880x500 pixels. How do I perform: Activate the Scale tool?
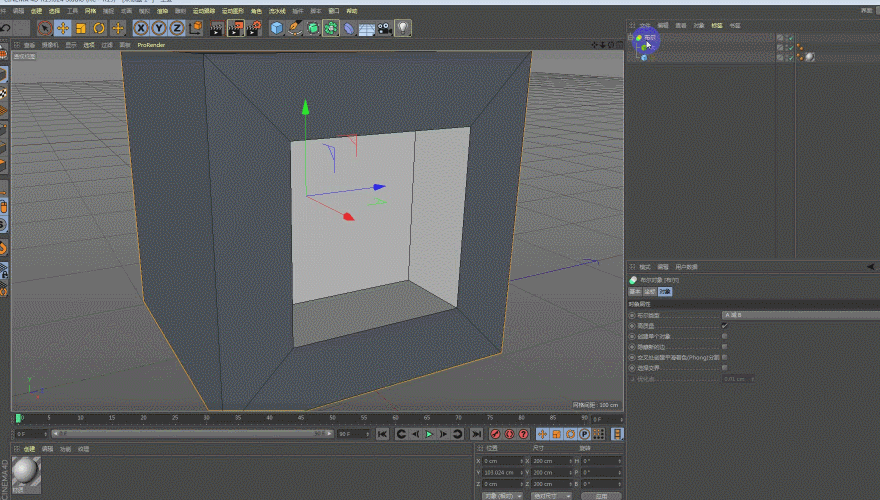[x=81, y=27]
